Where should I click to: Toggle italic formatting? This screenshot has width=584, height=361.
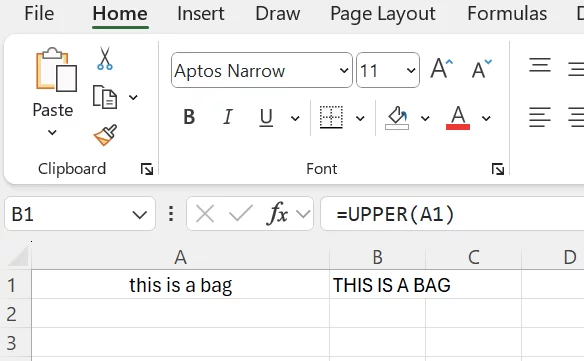pyautogui.click(x=228, y=117)
